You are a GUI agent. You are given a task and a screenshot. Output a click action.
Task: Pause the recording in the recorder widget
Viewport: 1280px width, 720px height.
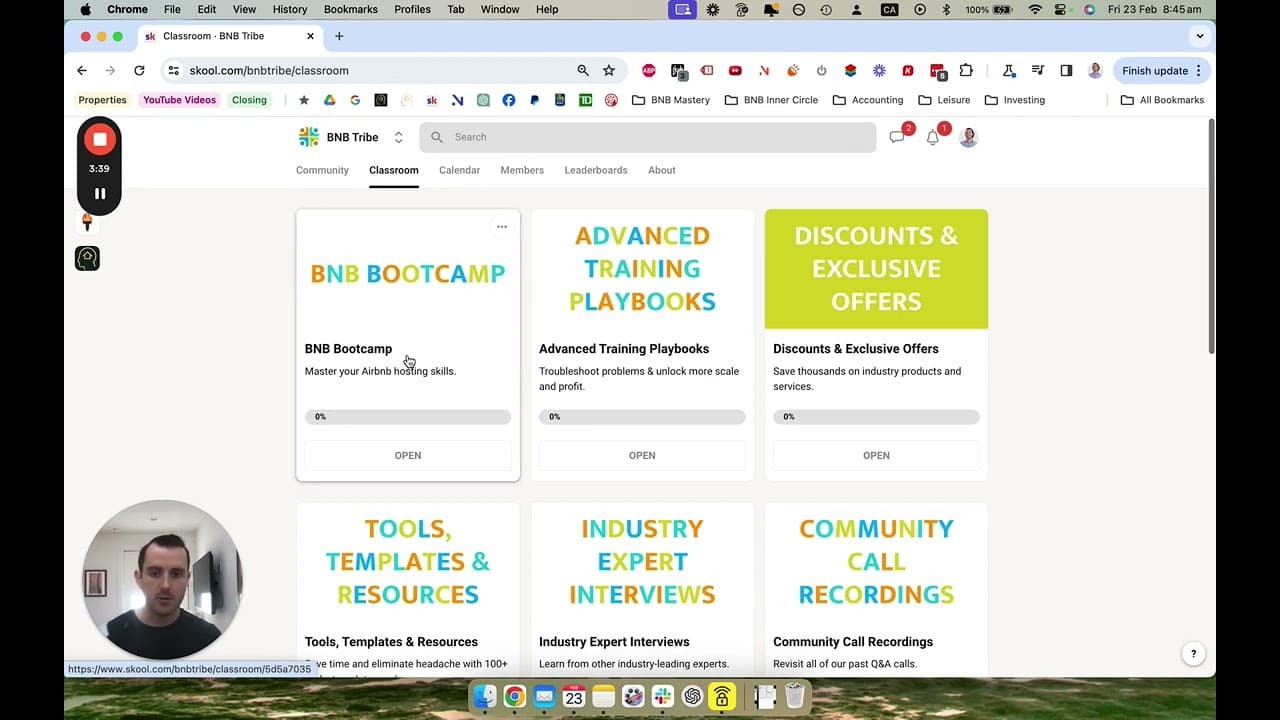coord(99,194)
